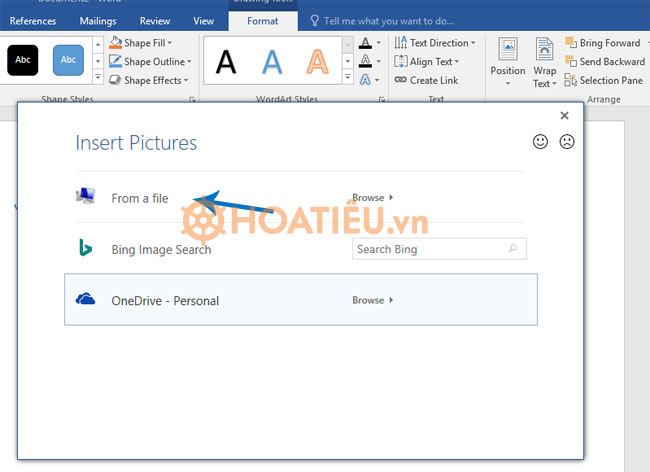Select the blue Abc shape style
650x472 pixels.
tap(69, 60)
